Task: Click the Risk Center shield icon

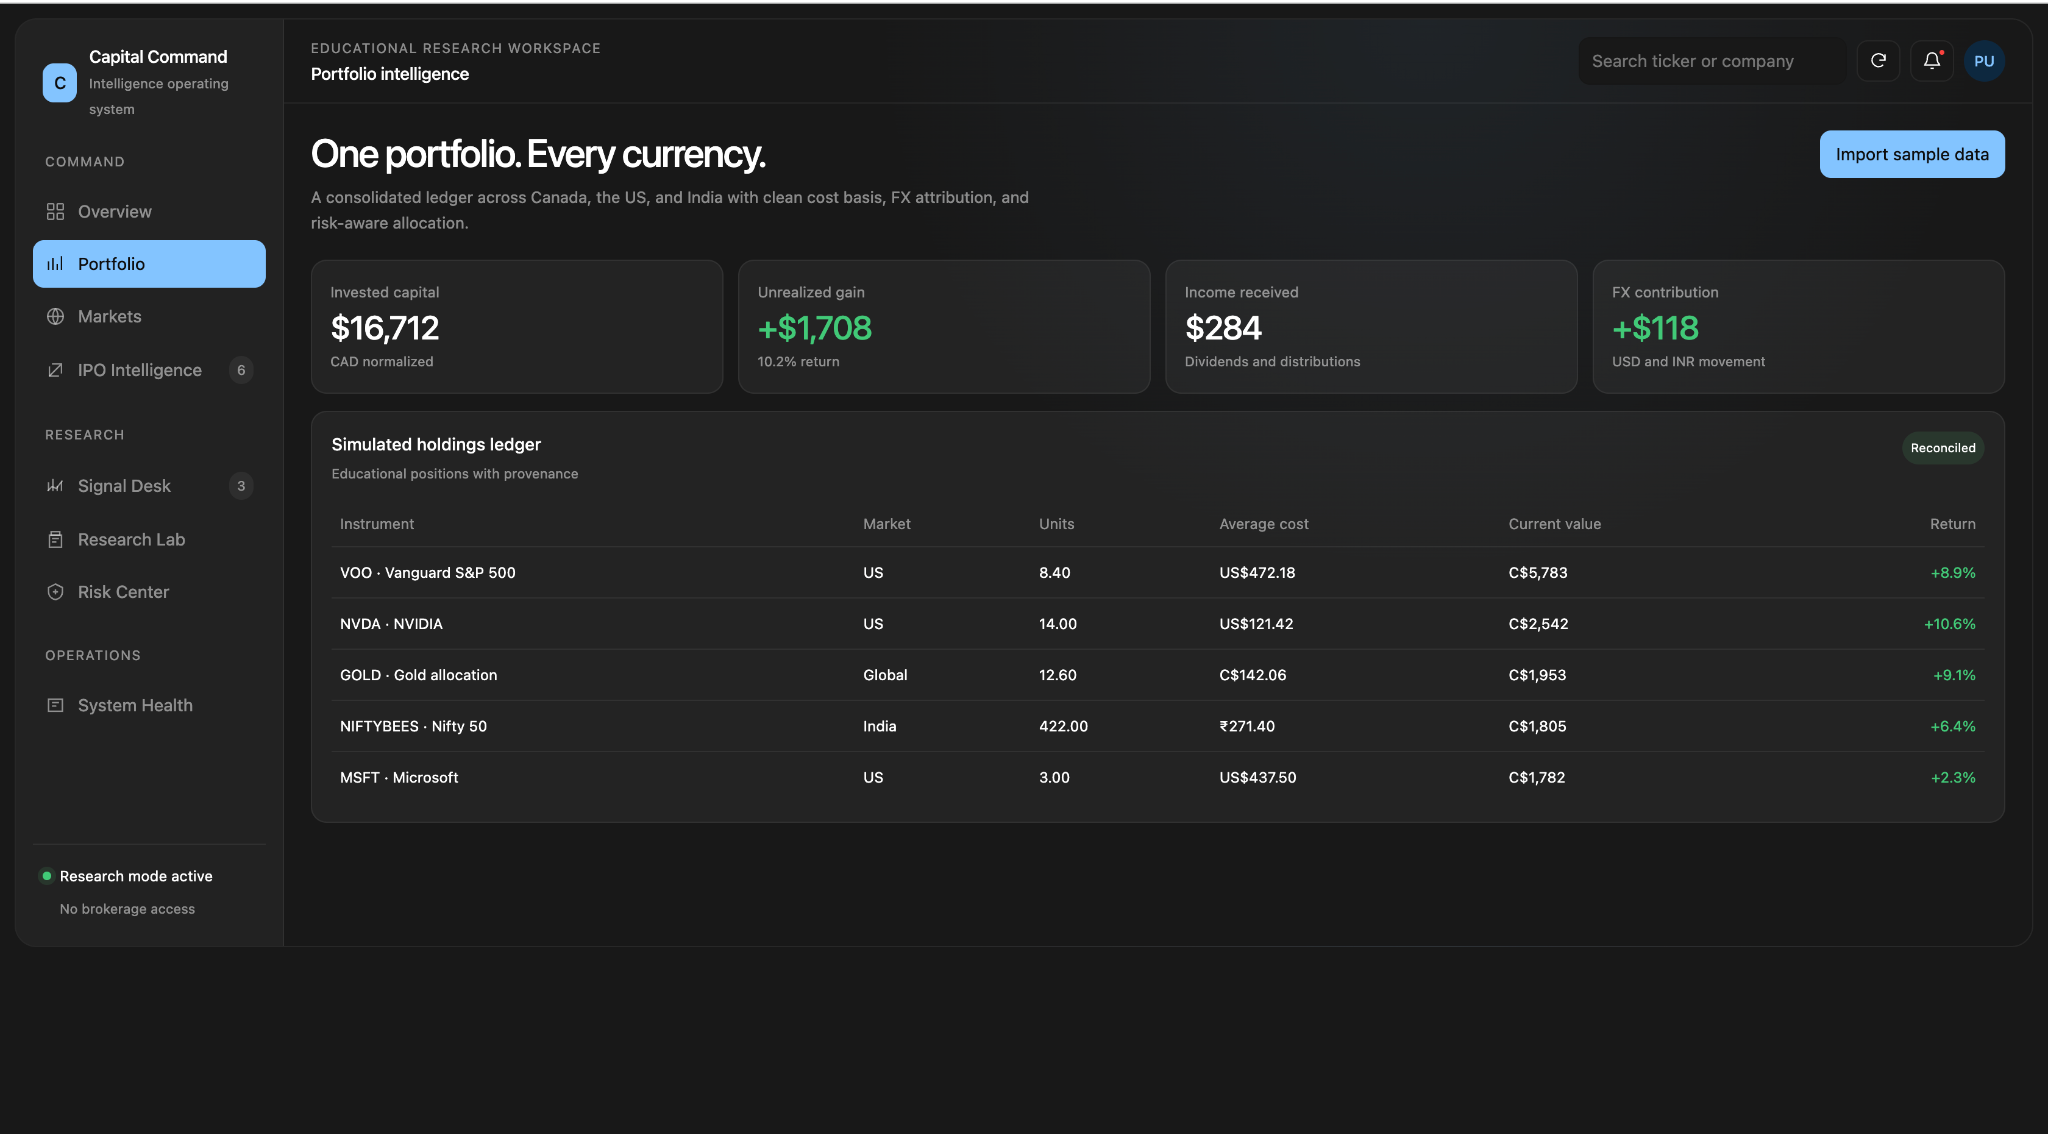Action: [x=55, y=592]
